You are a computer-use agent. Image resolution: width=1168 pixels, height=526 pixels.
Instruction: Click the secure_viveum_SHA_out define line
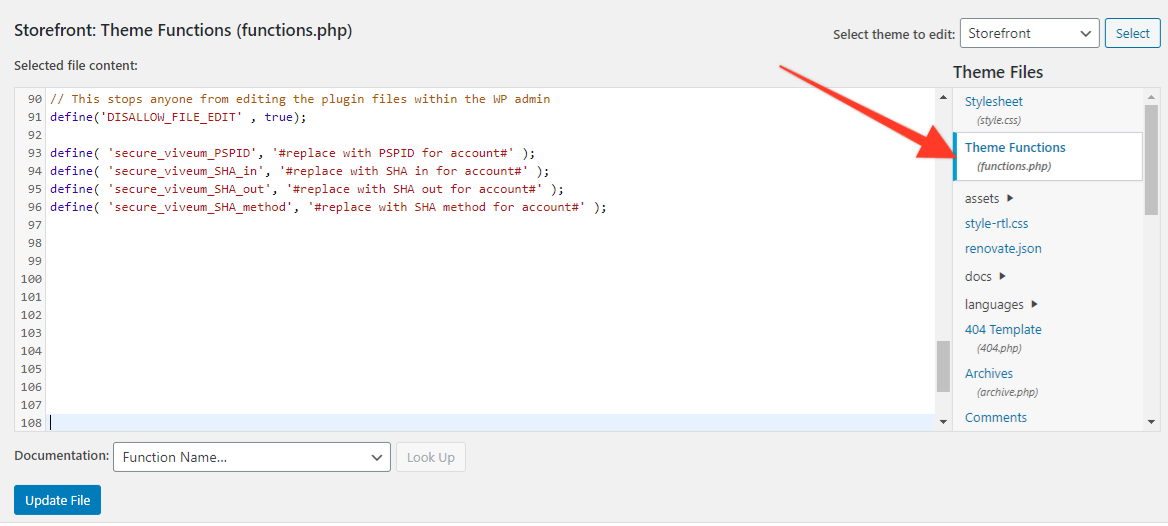coord(307,188)
